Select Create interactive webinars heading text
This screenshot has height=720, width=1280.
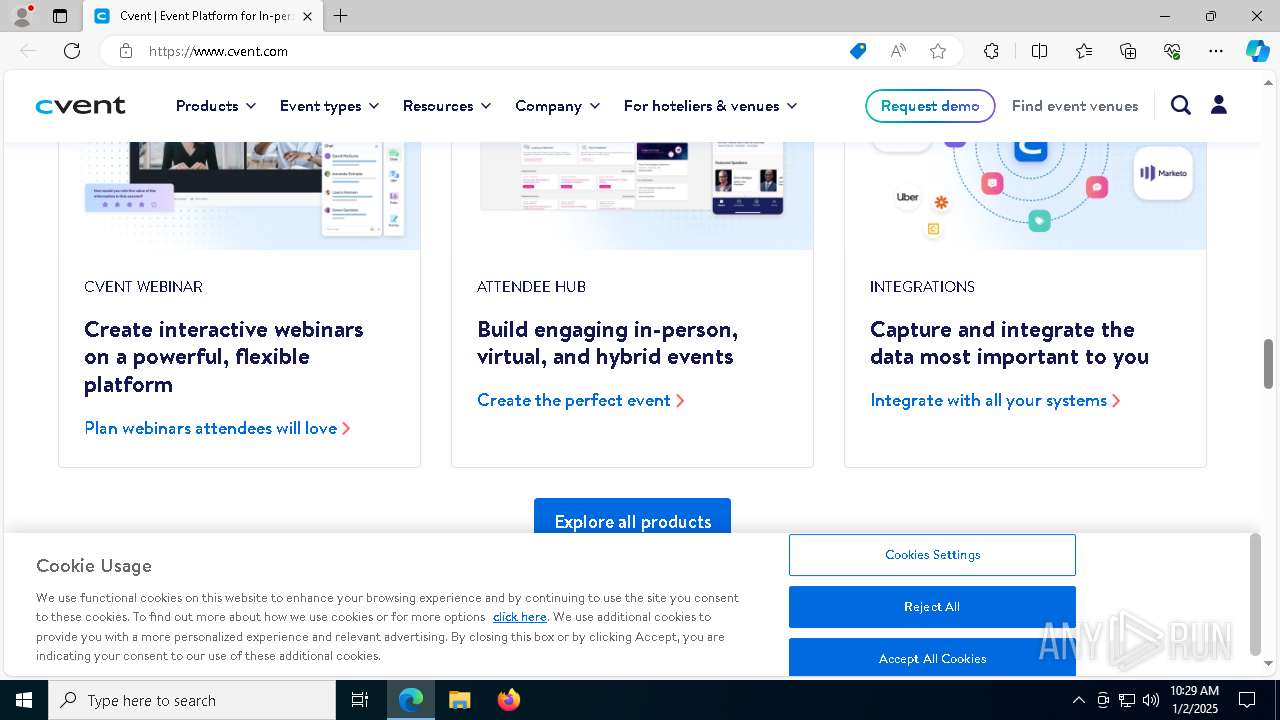pos(224,357)
